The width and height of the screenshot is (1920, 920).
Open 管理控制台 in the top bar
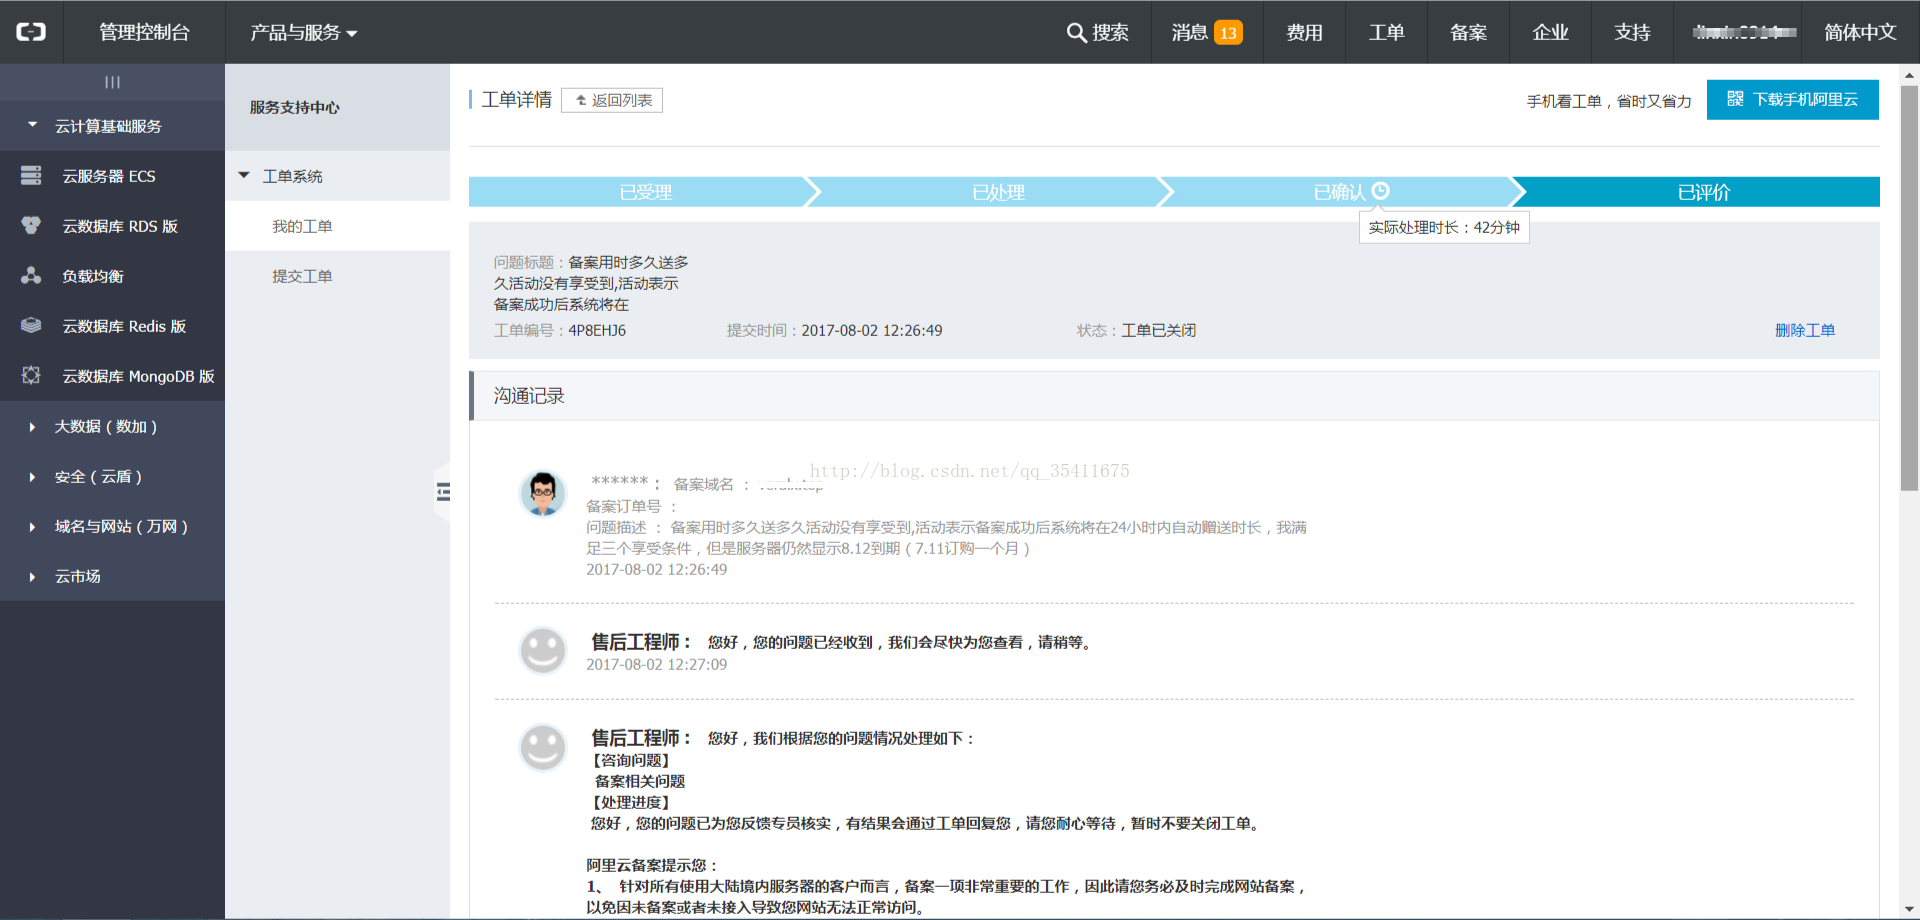[x=144, y=33]
